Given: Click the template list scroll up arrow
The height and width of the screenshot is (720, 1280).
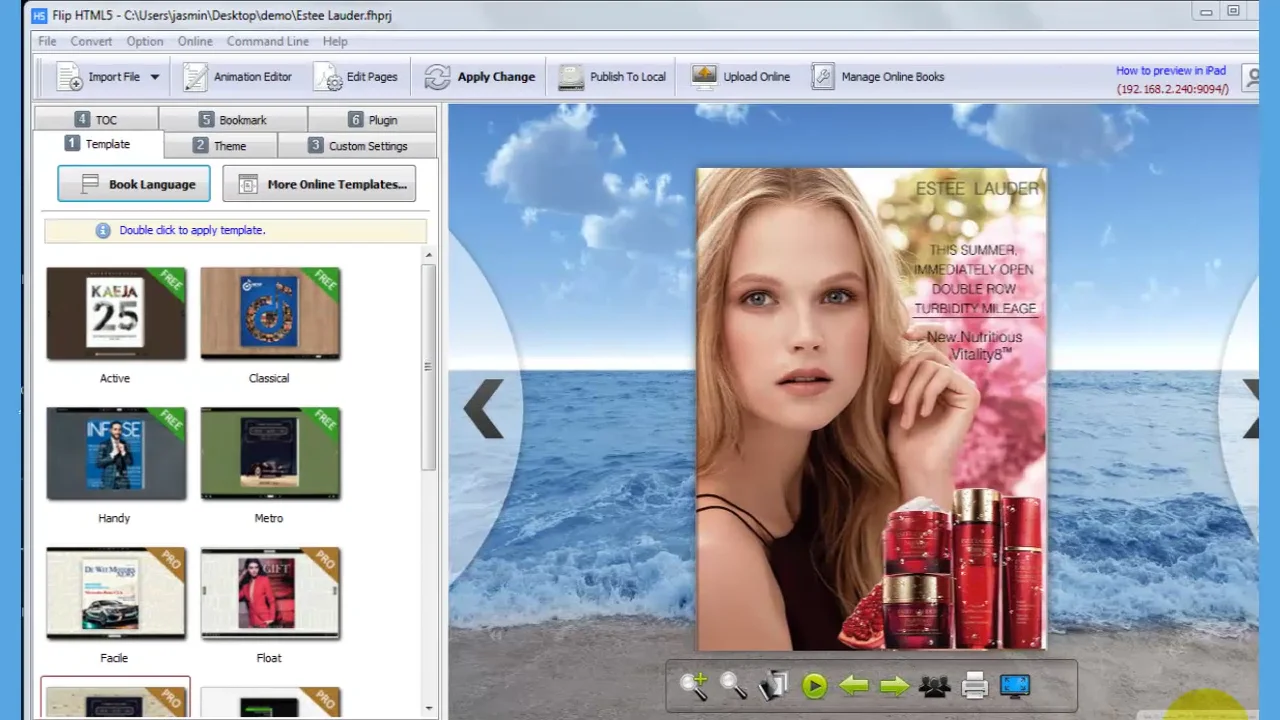Looking at the screenshot, I should point(428,255).
